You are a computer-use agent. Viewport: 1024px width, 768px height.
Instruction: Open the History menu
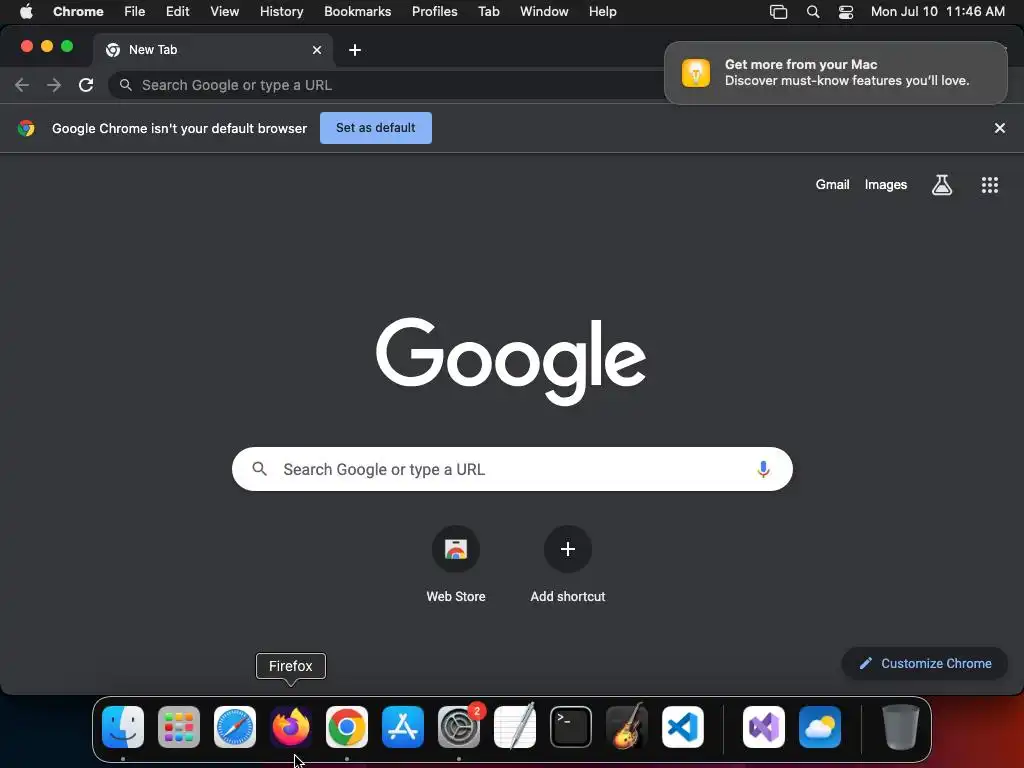click(281, 12)
